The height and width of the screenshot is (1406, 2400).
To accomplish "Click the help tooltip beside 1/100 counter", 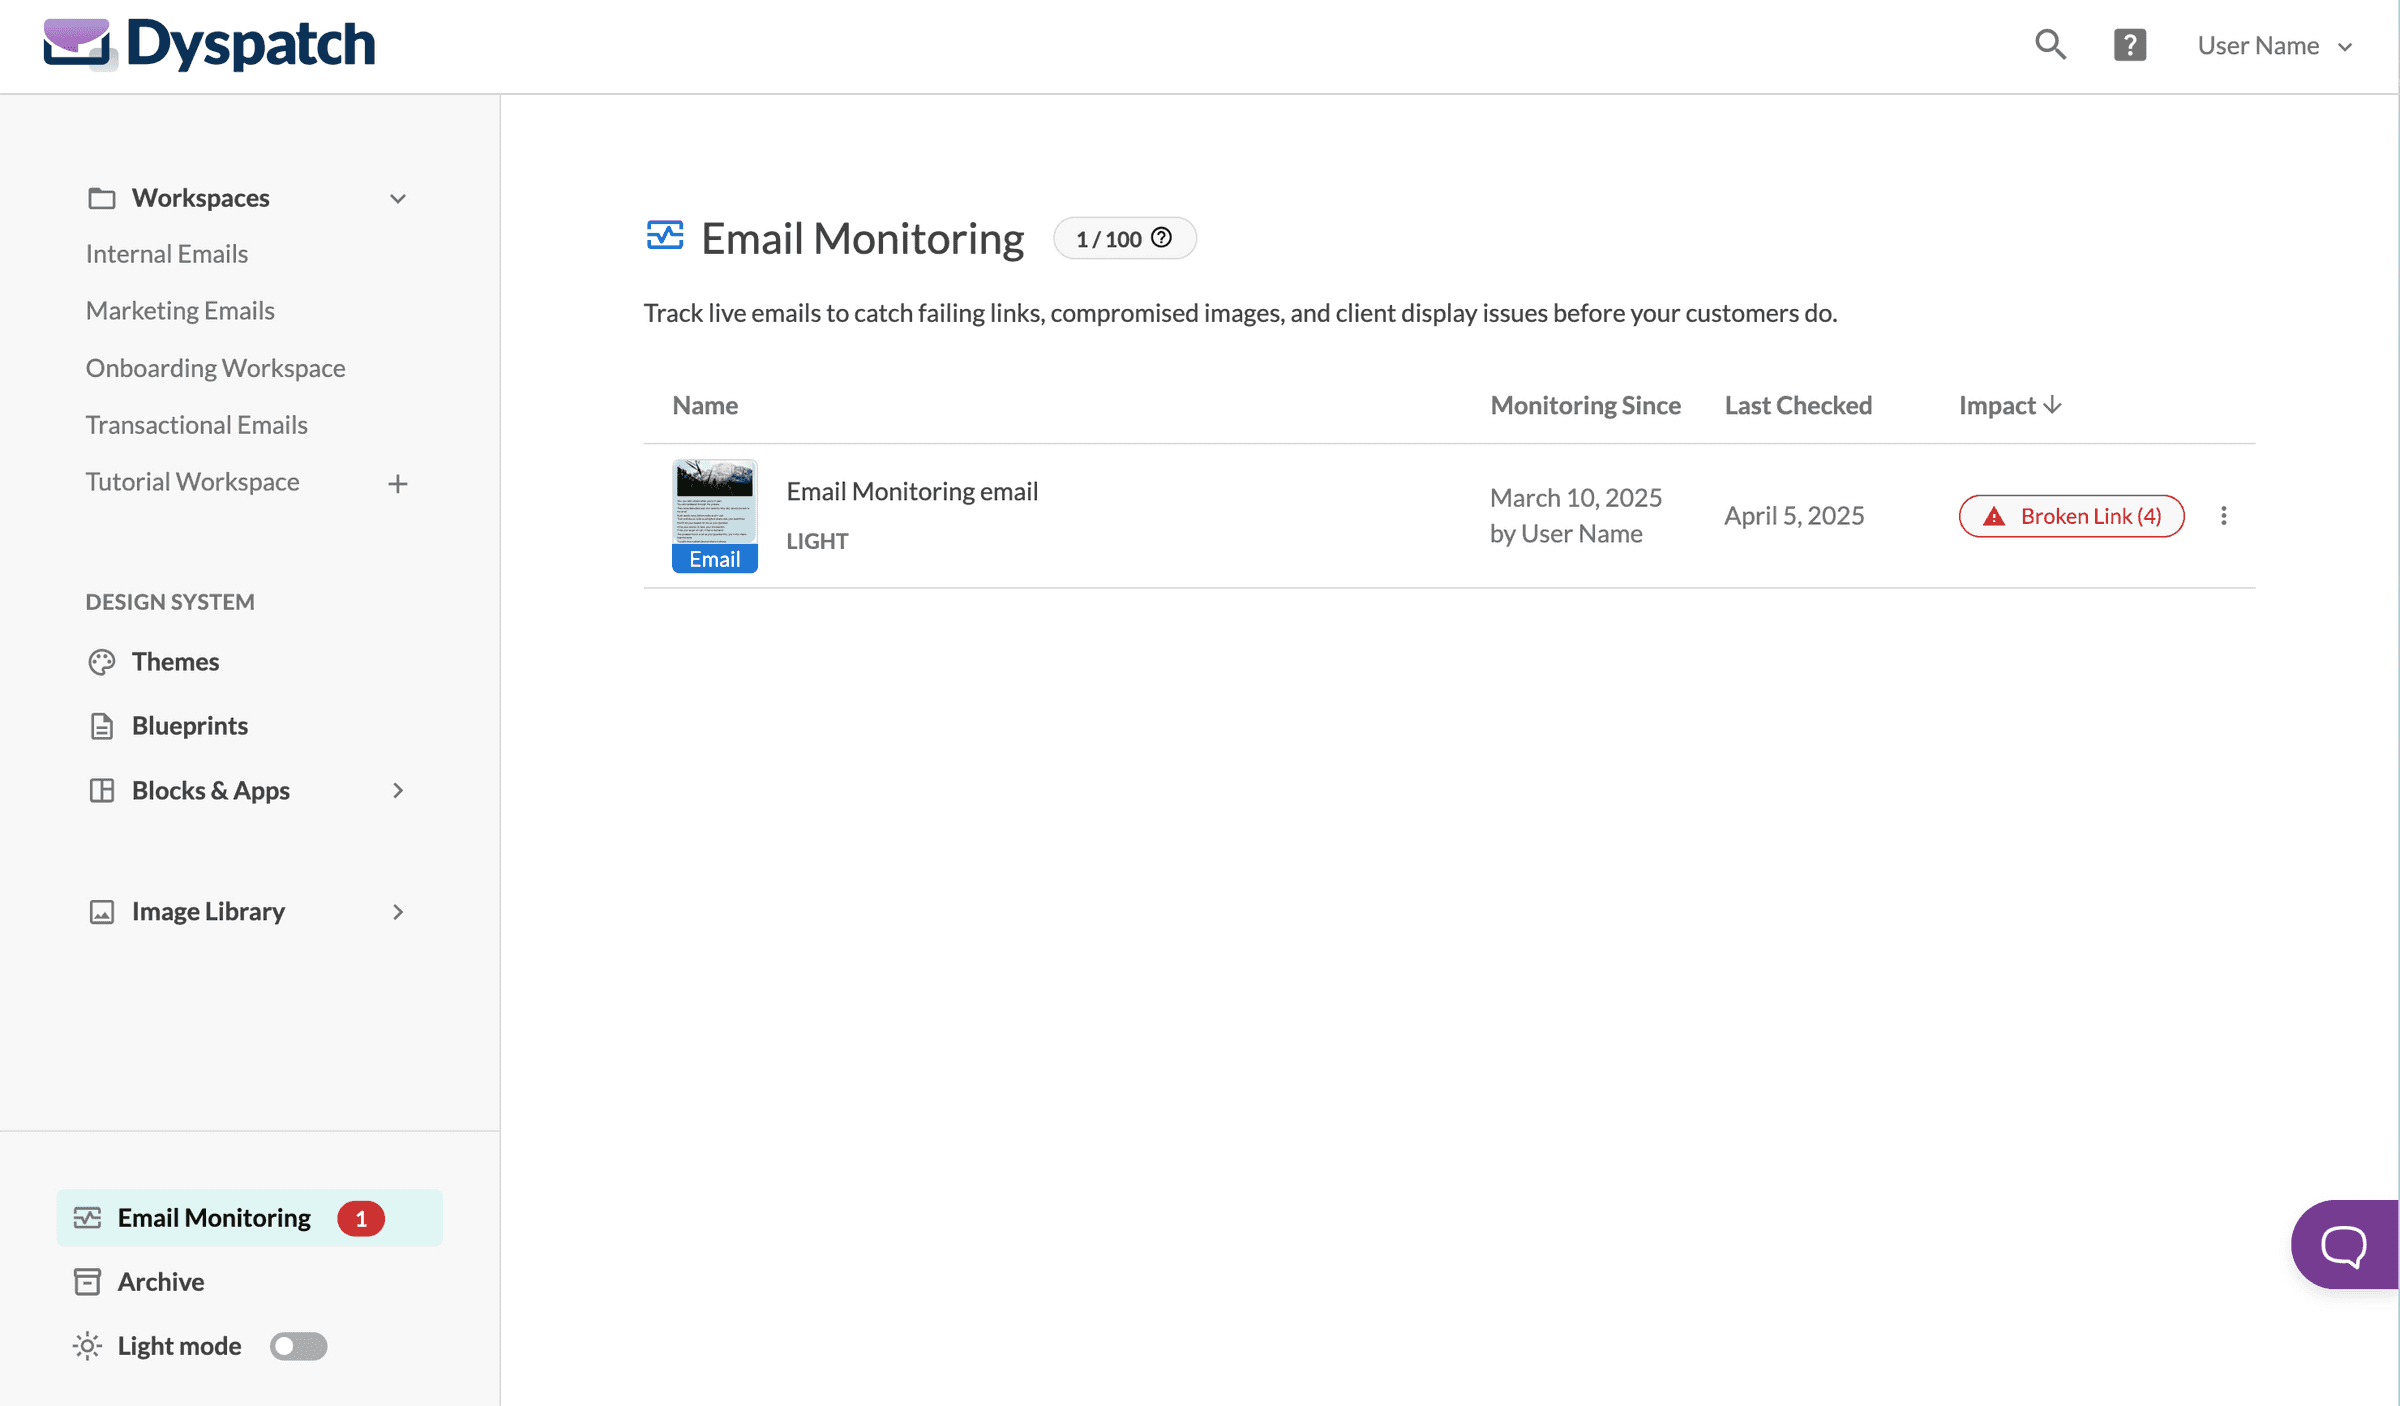I will coord(1161,238).
